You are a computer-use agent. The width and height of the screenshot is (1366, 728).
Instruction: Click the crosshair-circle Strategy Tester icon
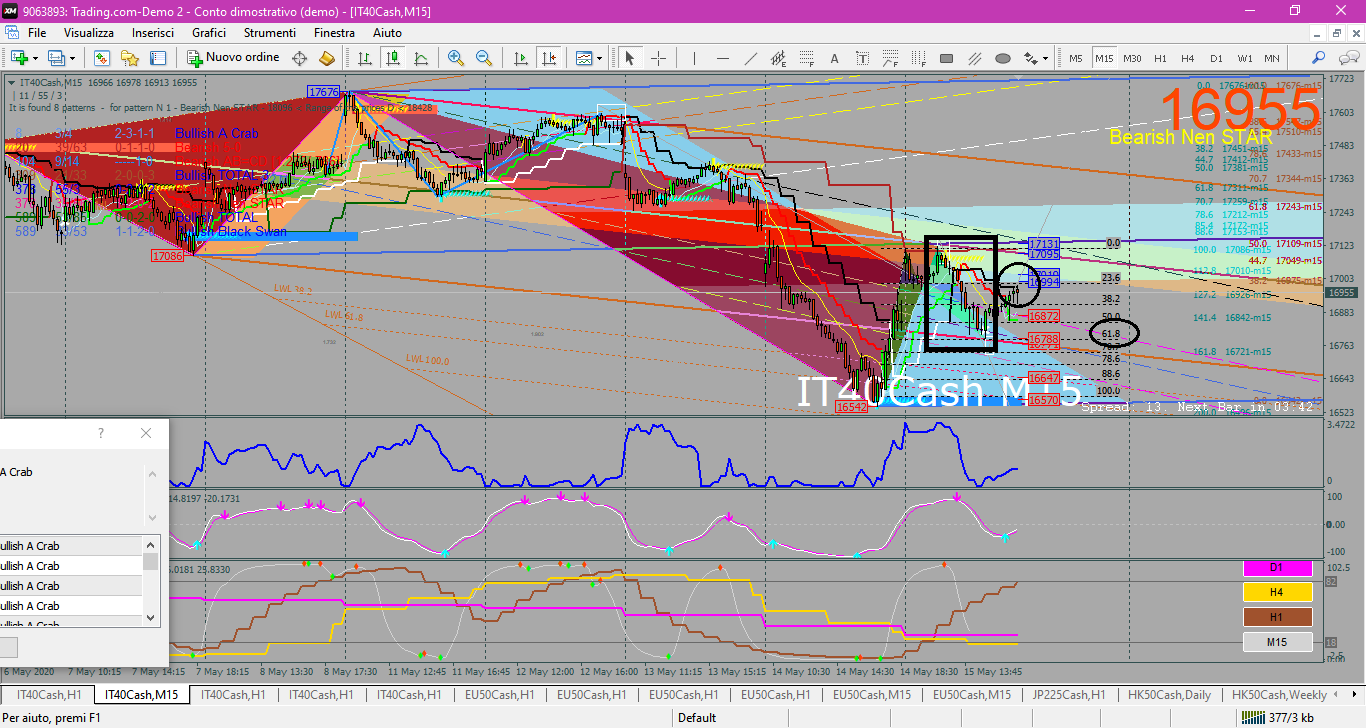click(x=299, y=58)
